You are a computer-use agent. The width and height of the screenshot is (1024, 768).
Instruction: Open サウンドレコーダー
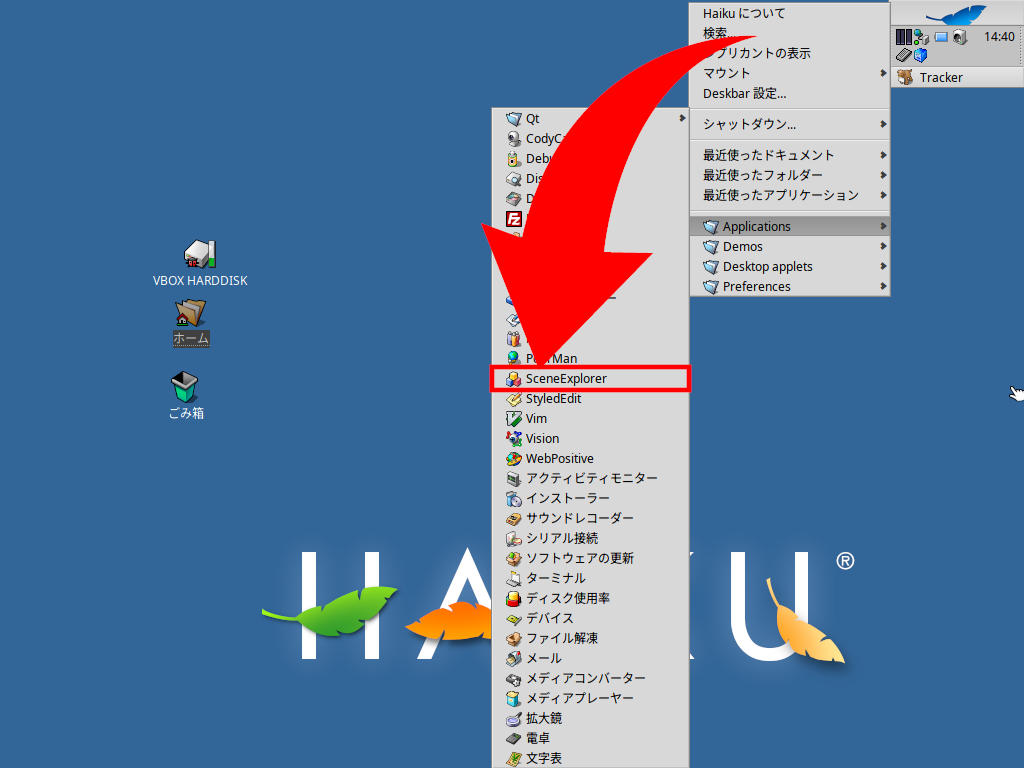coord(590,519)
